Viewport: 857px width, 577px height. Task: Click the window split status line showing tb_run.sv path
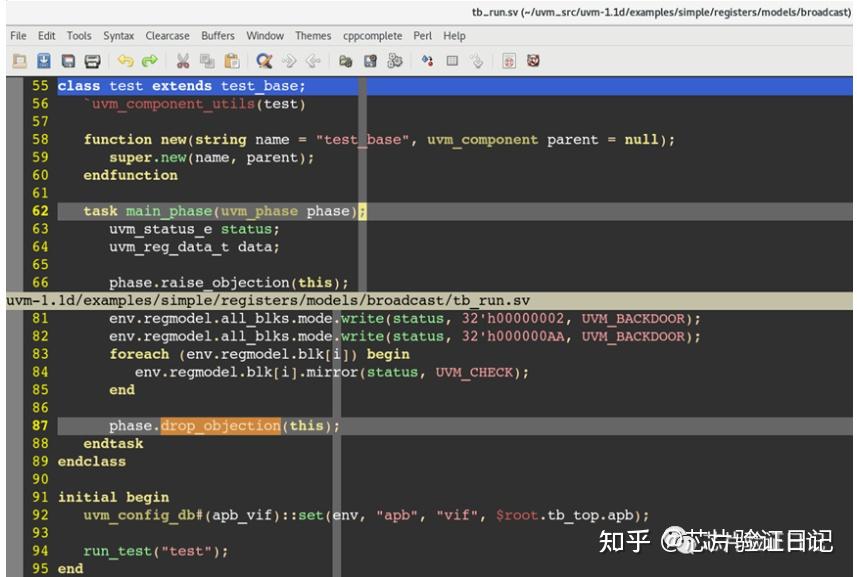pos(429,301)
